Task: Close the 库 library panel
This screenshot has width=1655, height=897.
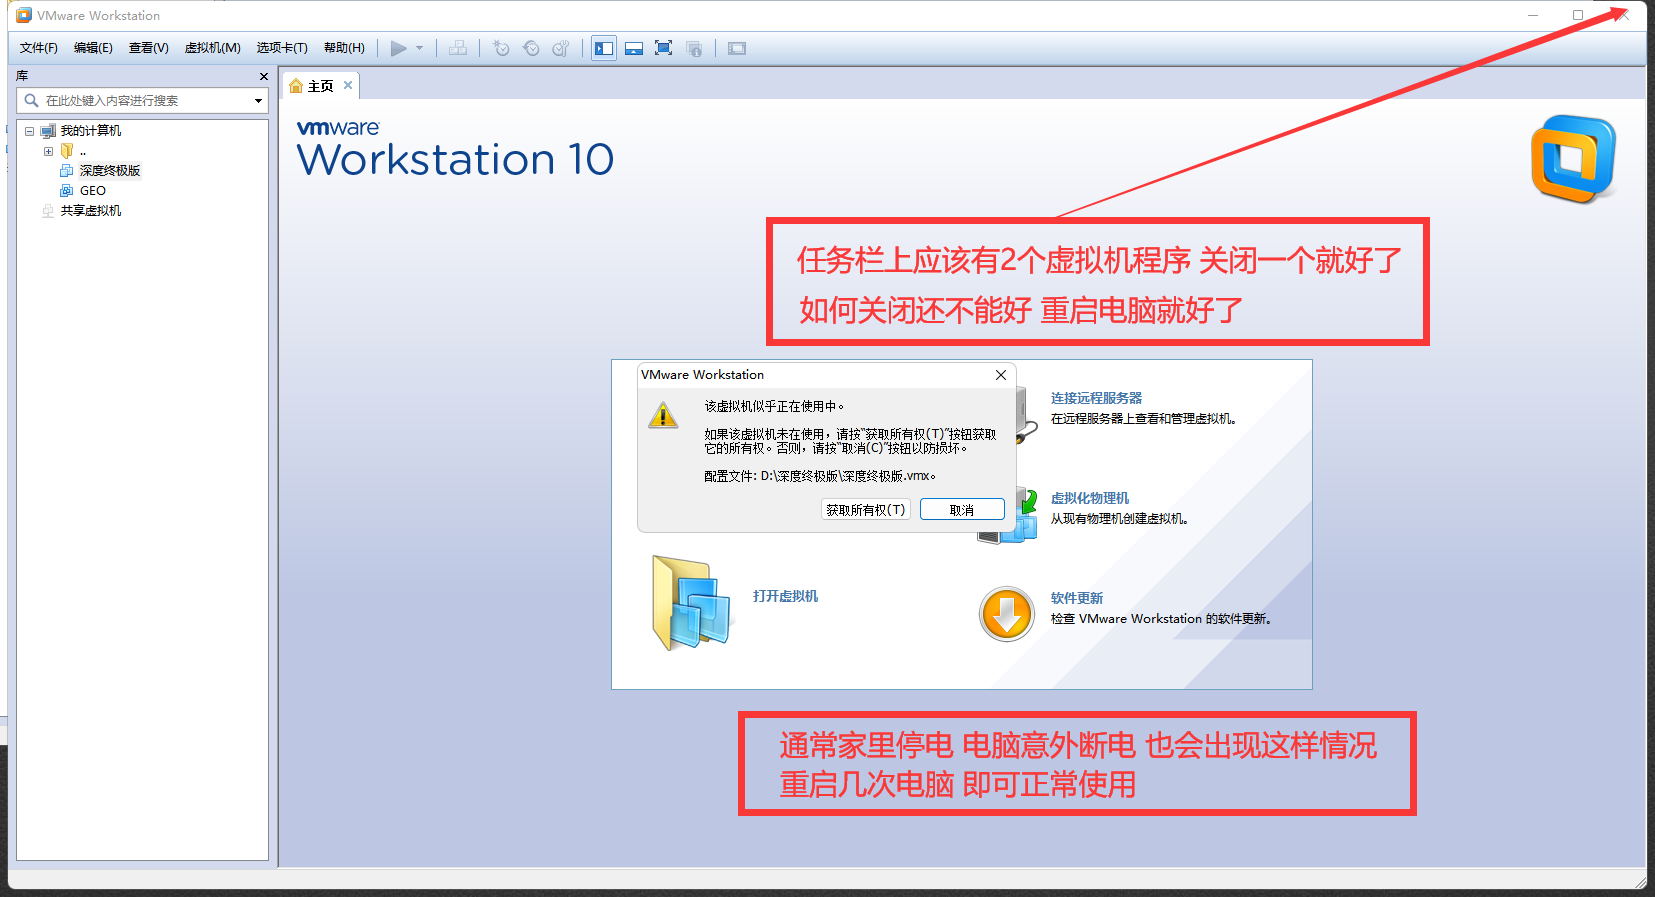Action: click(264, 76)
